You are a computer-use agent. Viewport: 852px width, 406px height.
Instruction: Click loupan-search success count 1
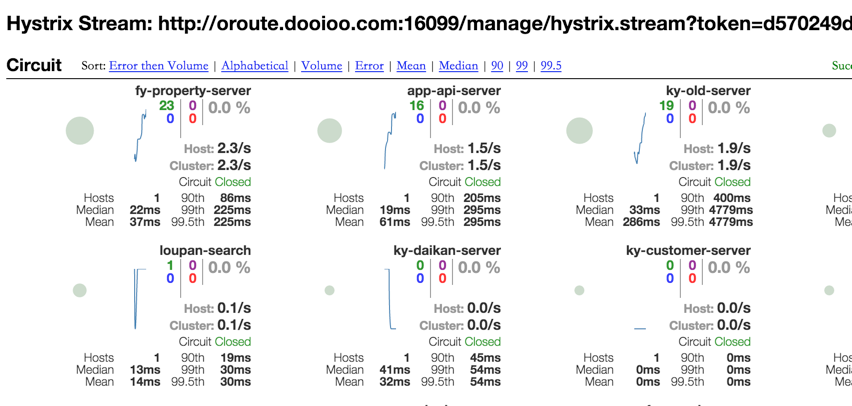[x=170, y=265]
